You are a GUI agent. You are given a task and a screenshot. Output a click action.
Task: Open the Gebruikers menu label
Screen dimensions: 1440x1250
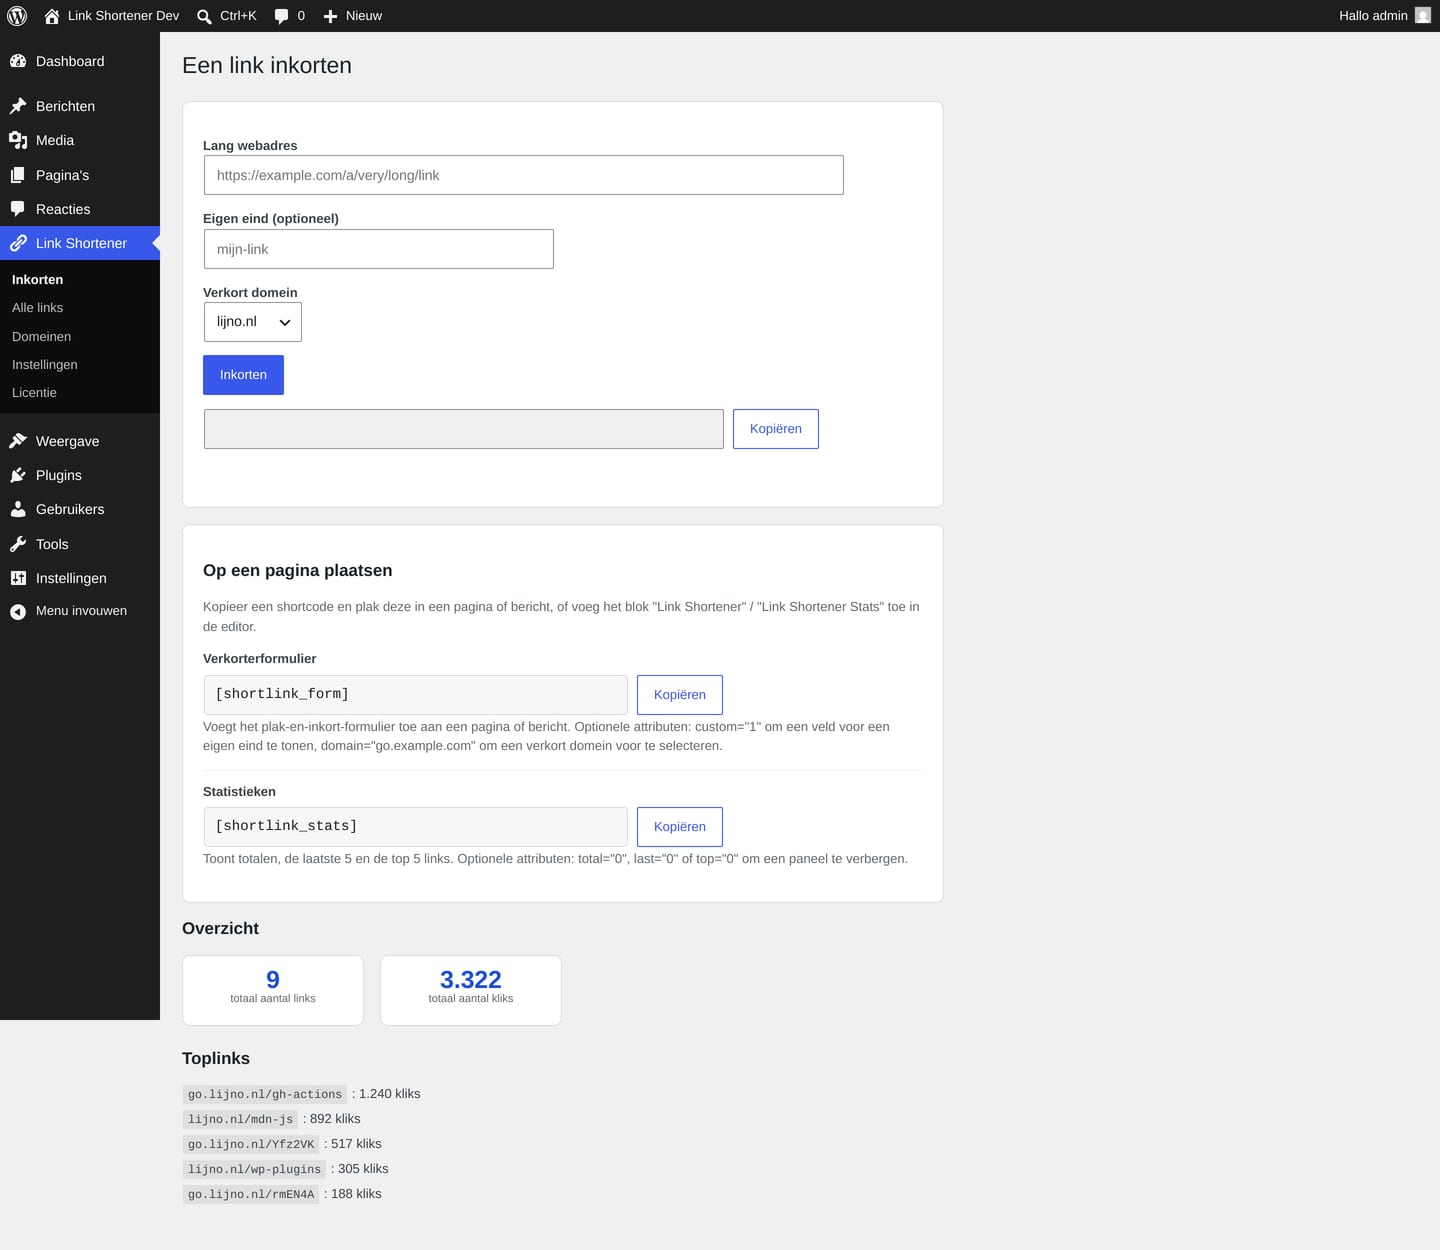coord(70,509)
